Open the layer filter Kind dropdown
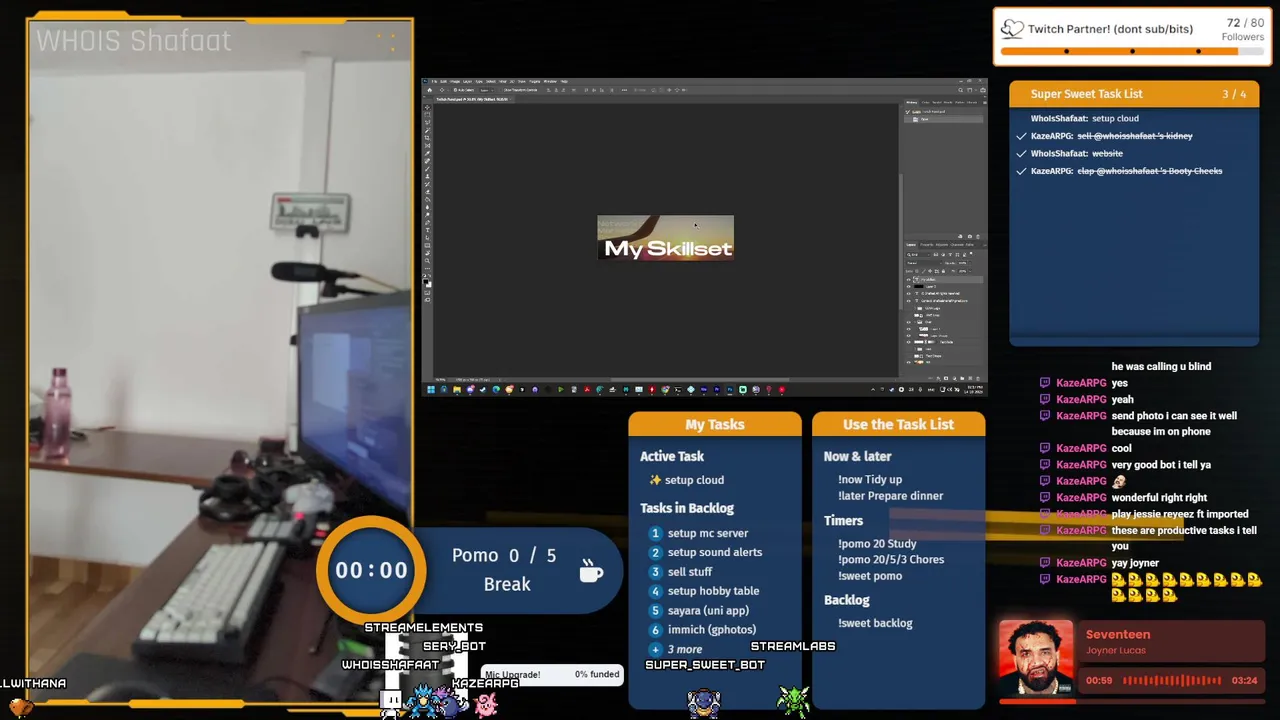Screen dimensions: 1280x720 (918, 255)
